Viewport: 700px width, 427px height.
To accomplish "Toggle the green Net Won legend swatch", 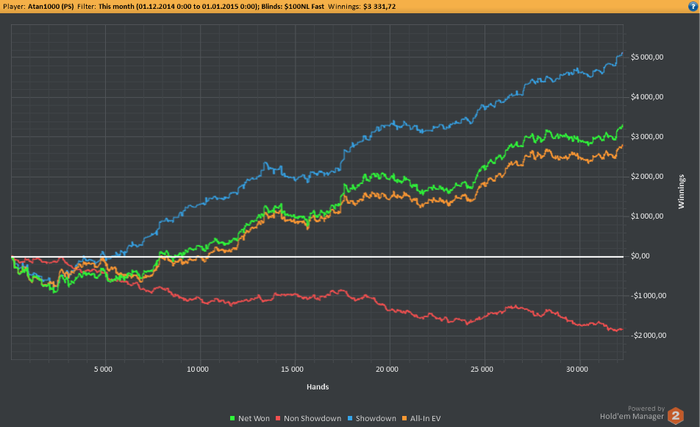I will (232, 419).
